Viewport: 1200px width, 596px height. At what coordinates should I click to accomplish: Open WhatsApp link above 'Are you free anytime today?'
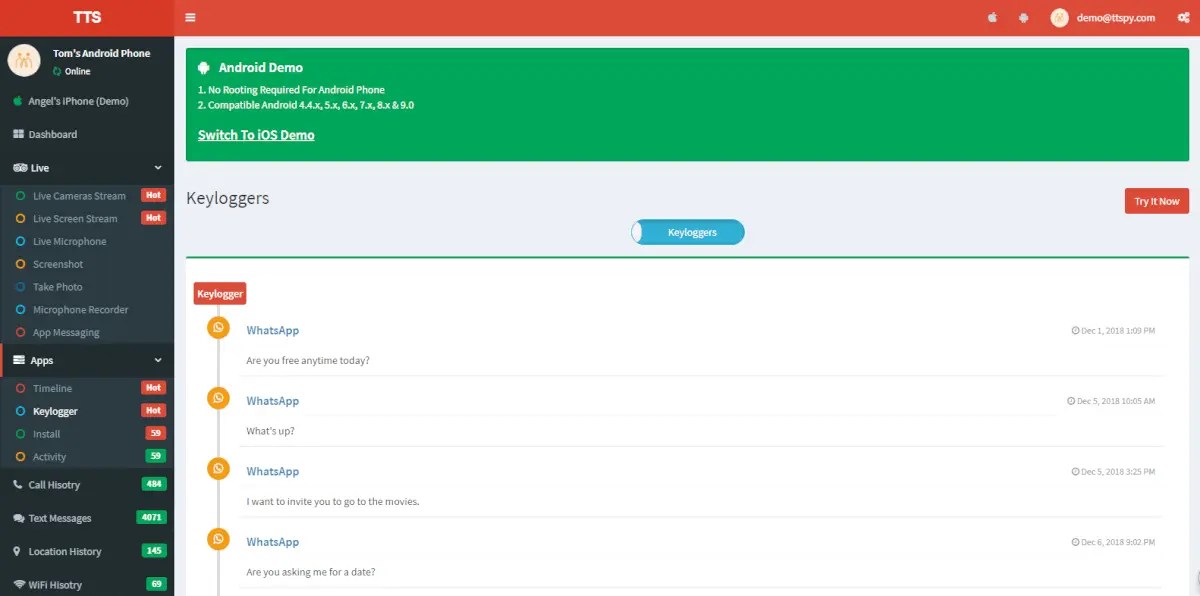coord(273,331)
